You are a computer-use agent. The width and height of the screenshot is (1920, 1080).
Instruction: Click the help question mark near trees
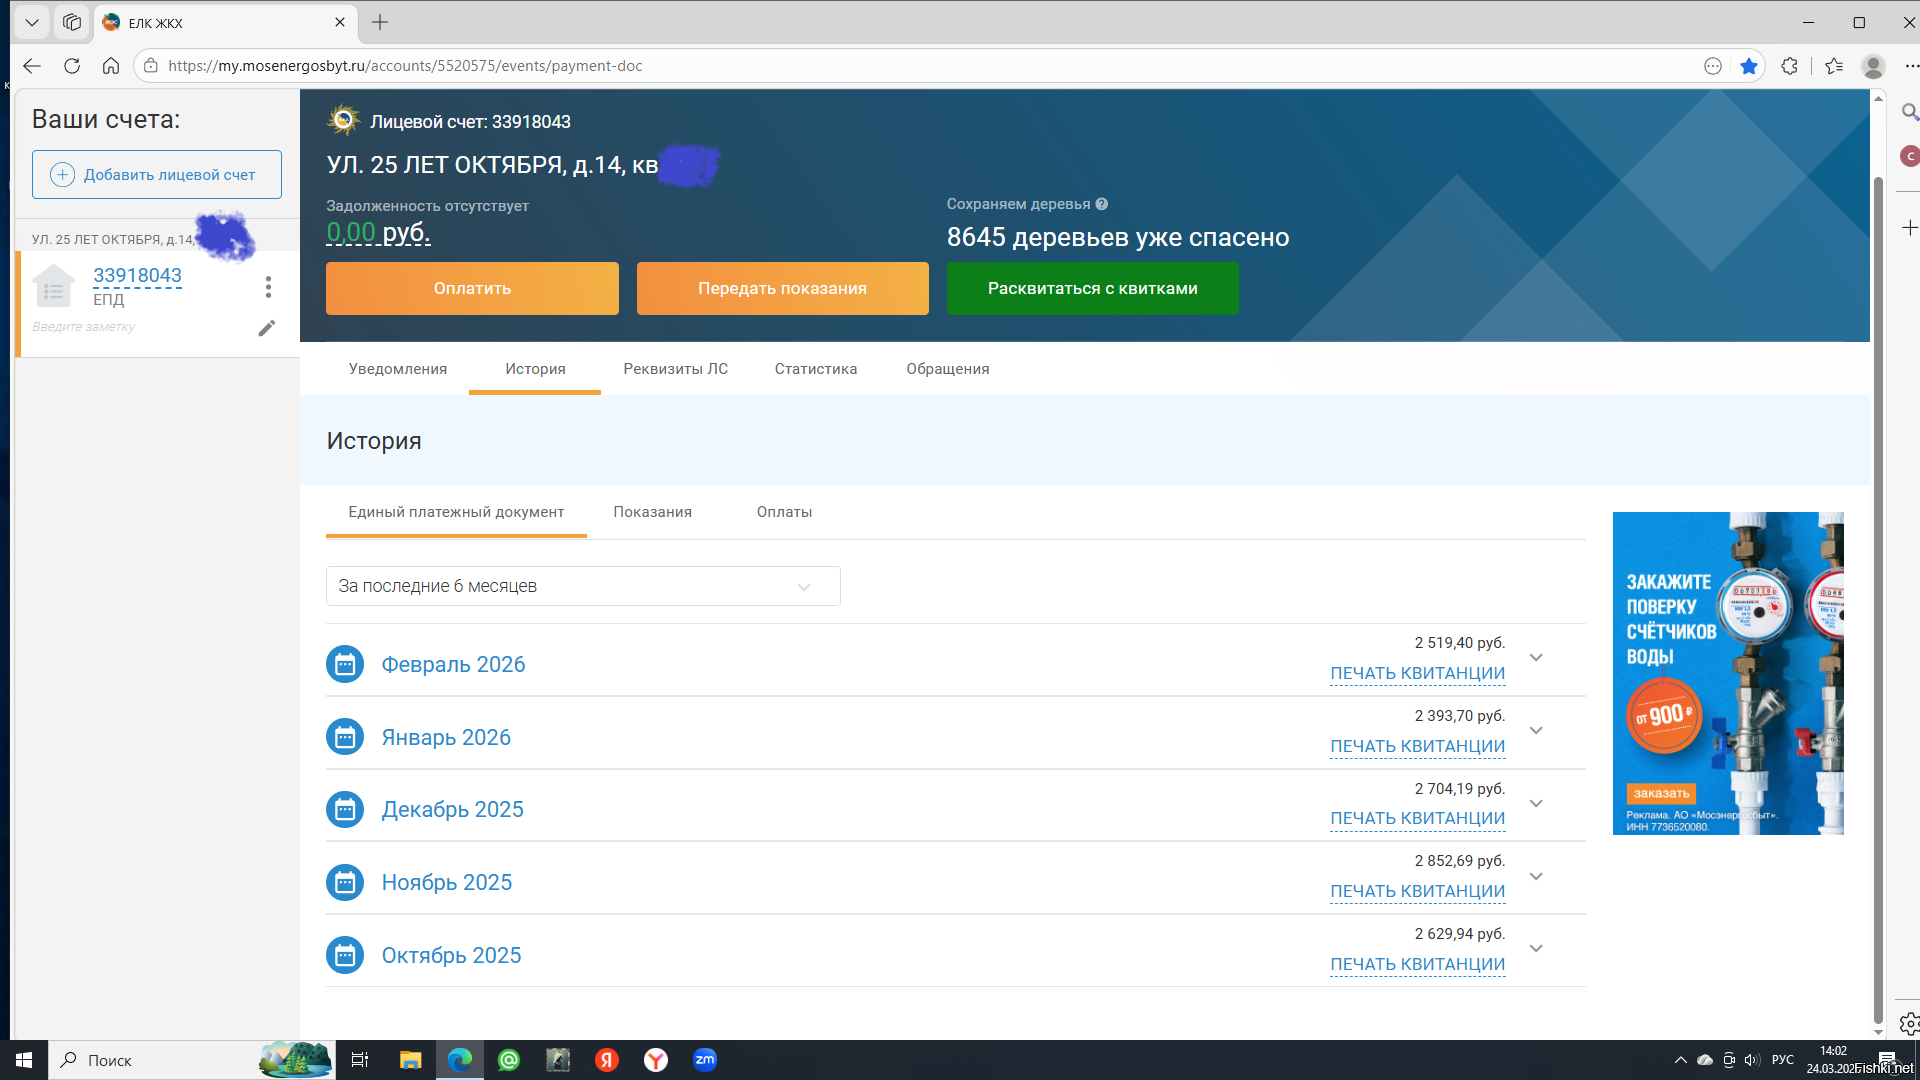1101,204
